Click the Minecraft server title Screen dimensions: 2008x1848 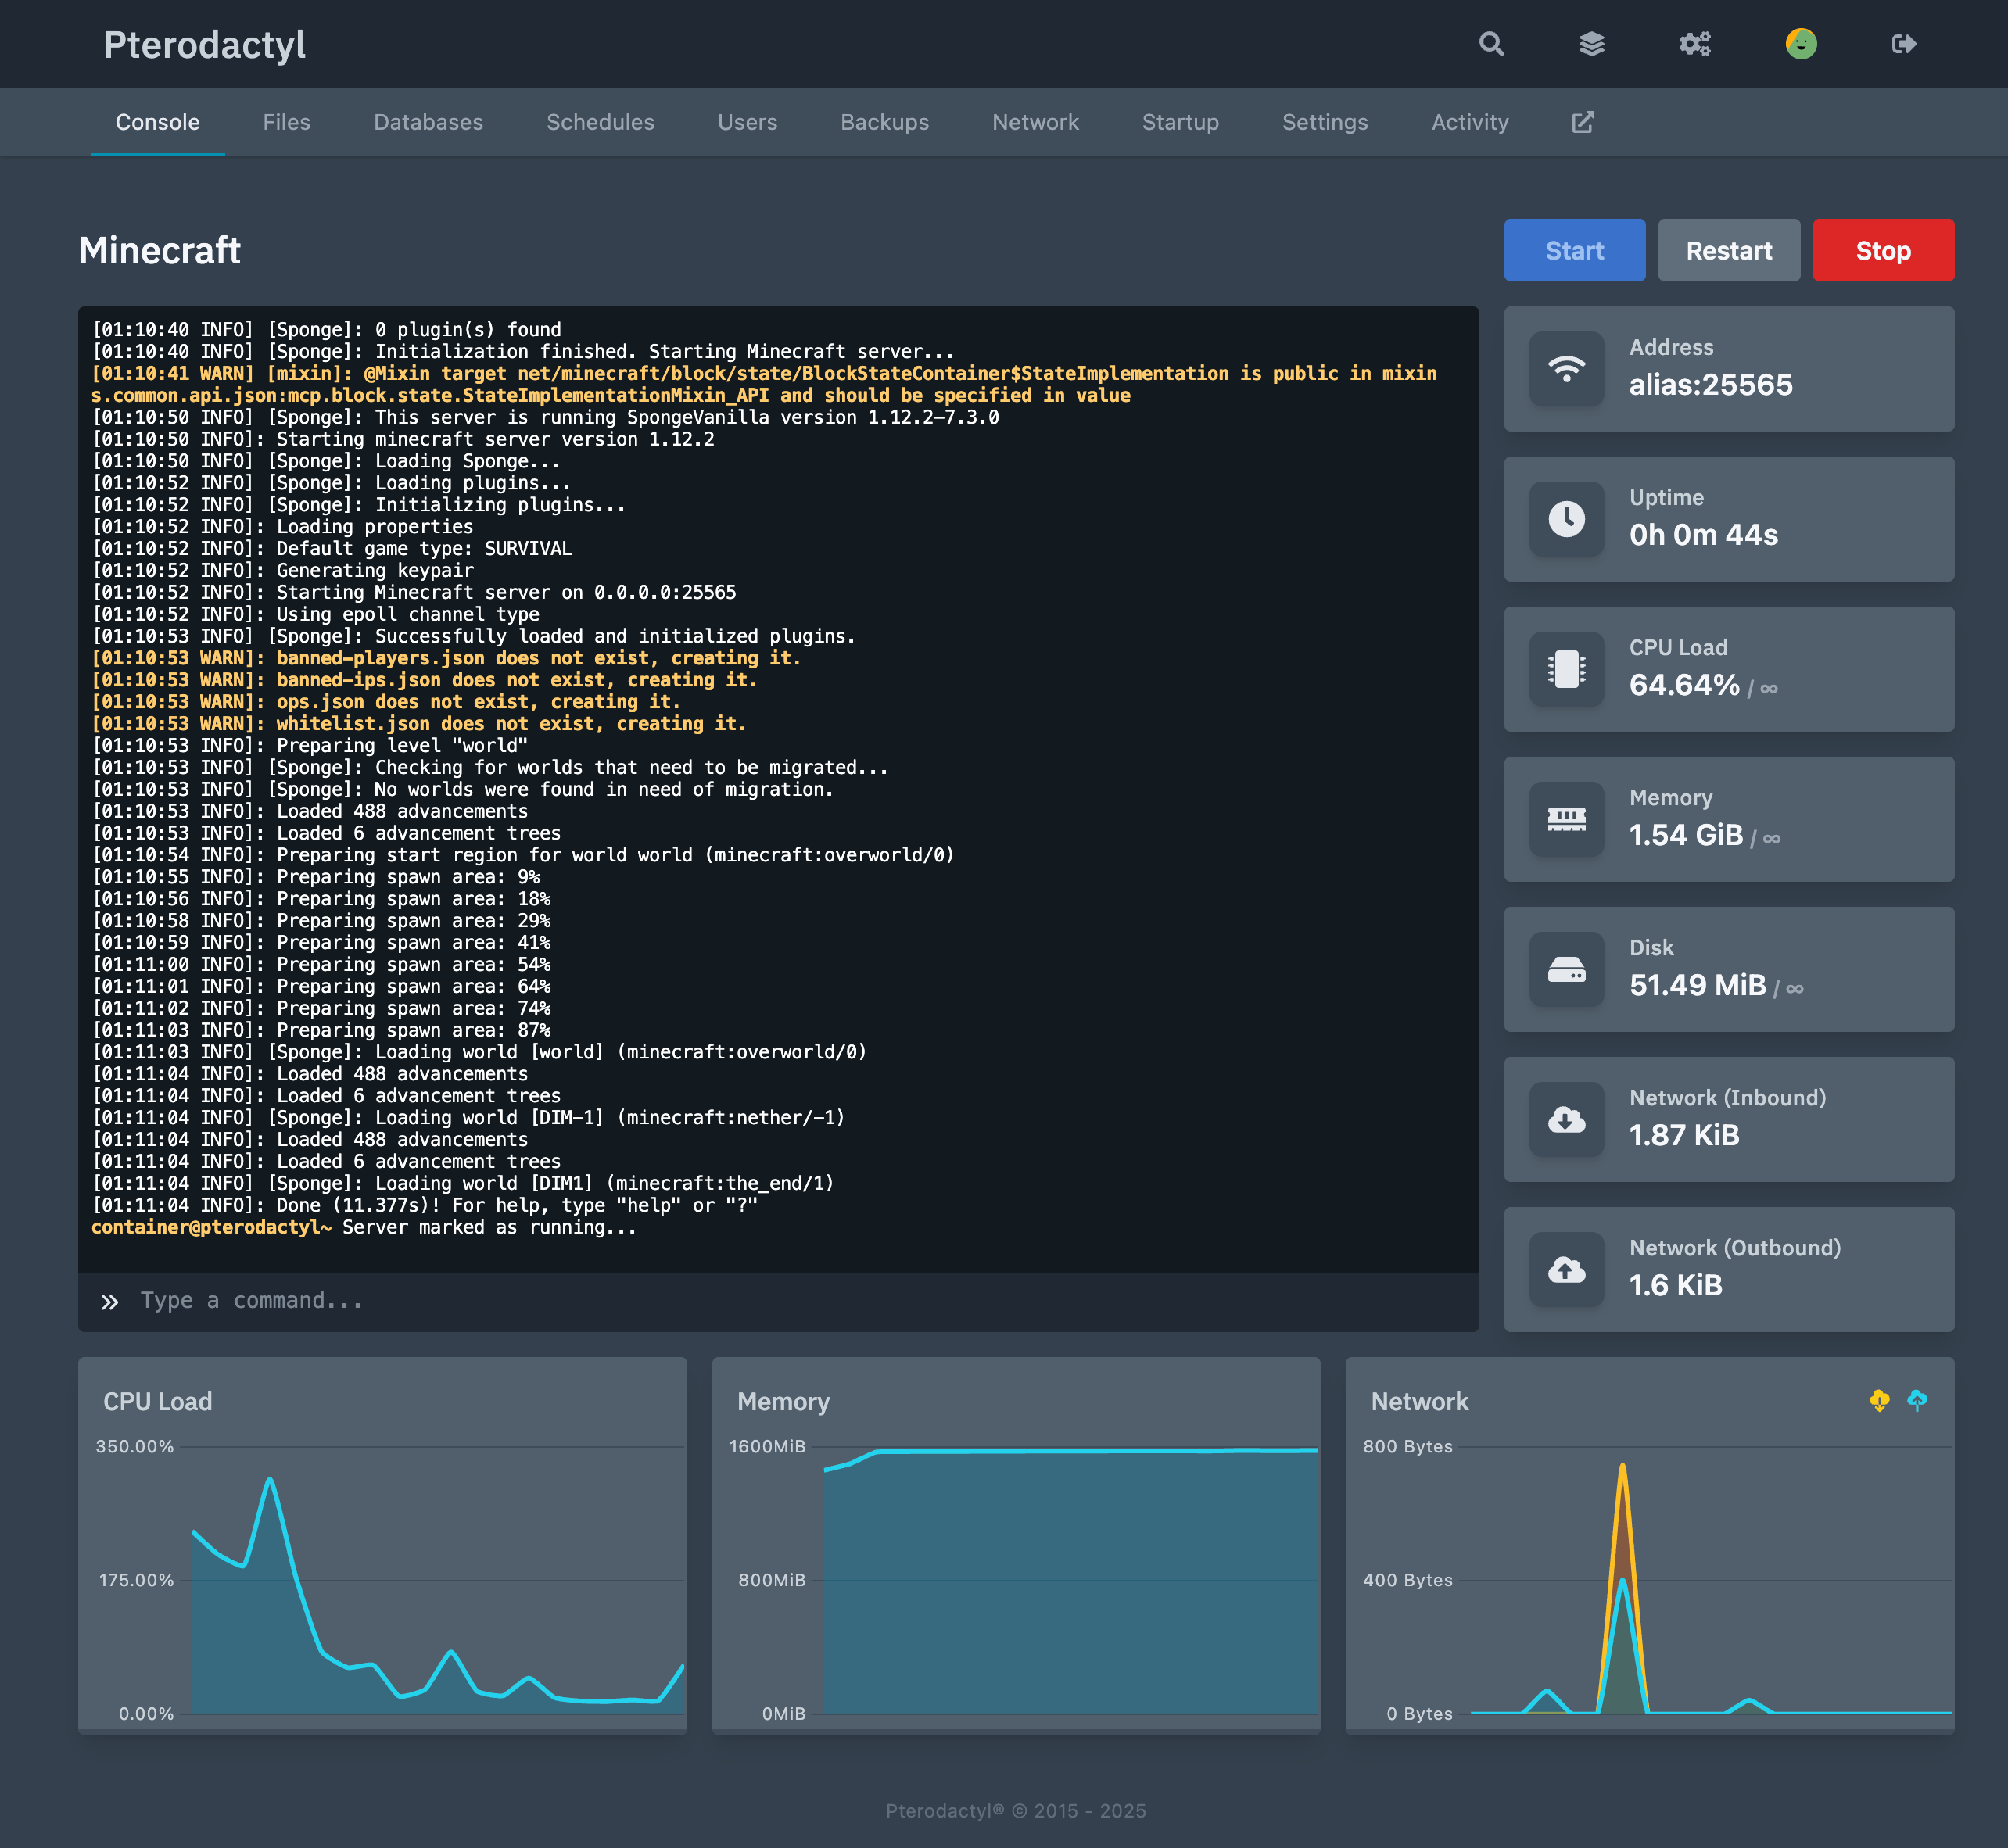[x=160, y=250]
